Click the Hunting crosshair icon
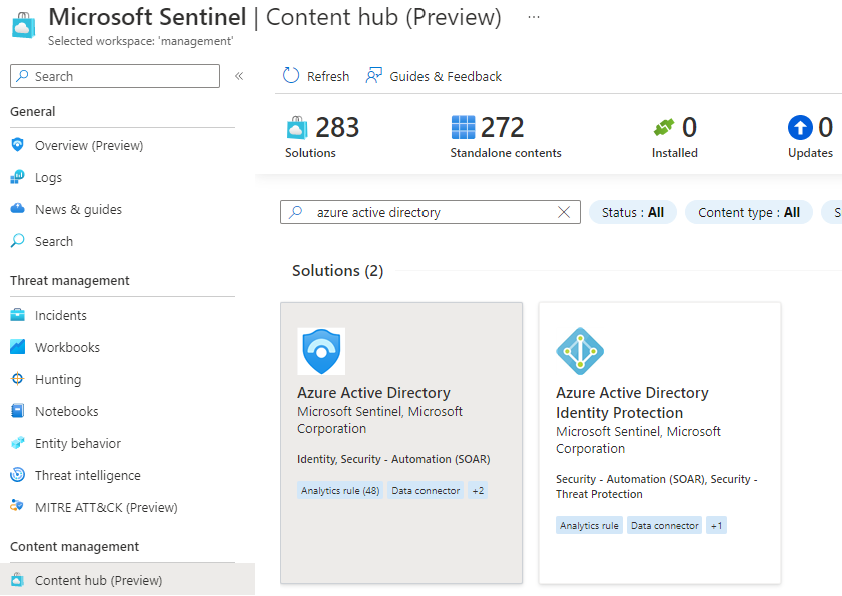Screen dimensions: 842x596 18,379
